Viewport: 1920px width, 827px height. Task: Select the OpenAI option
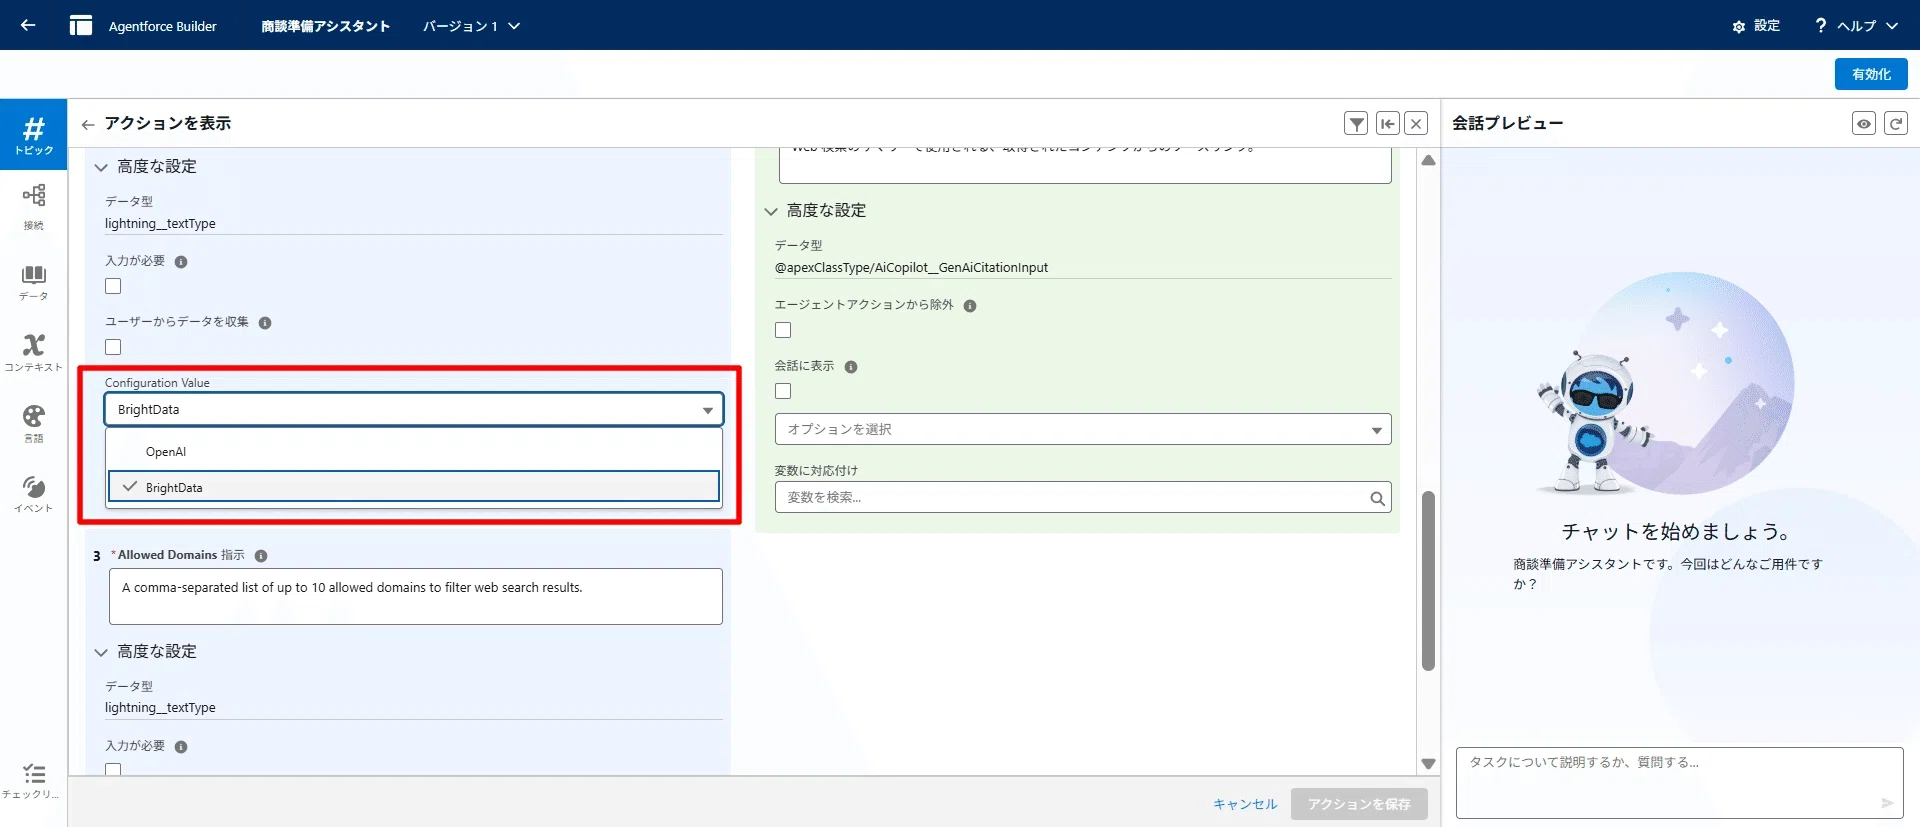[x=414, y=452]
